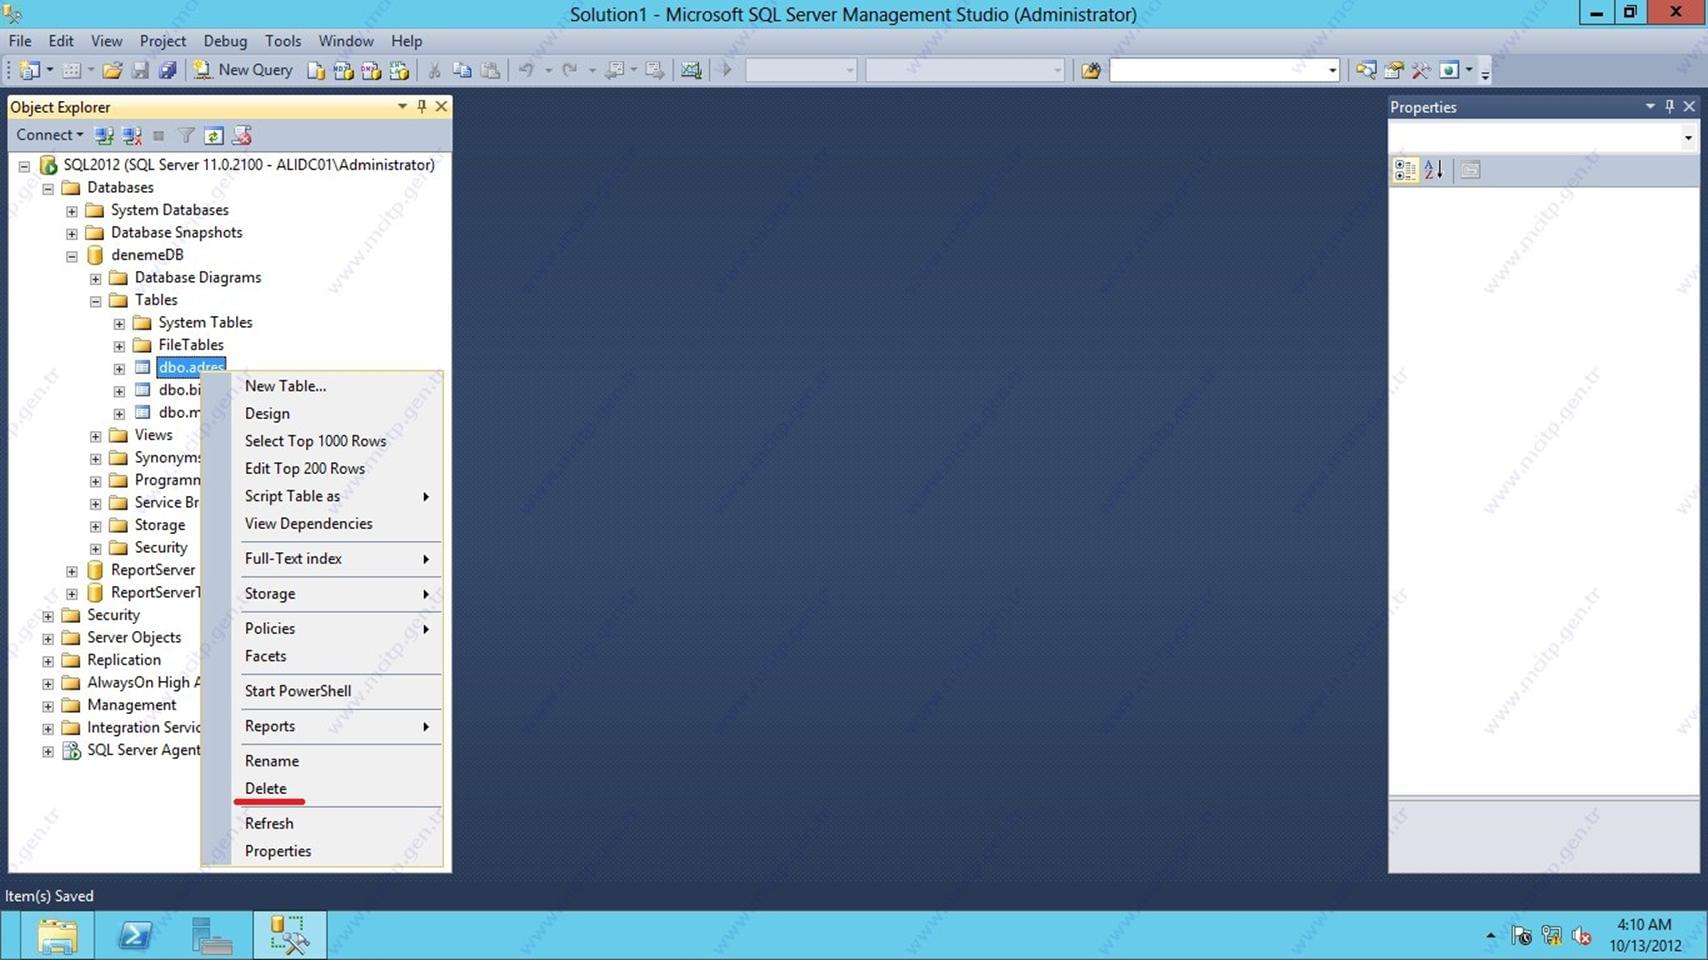Open the Connect dropdown in Object Explorer
Screen dimensions: 1708x960
tap(49, 135)
